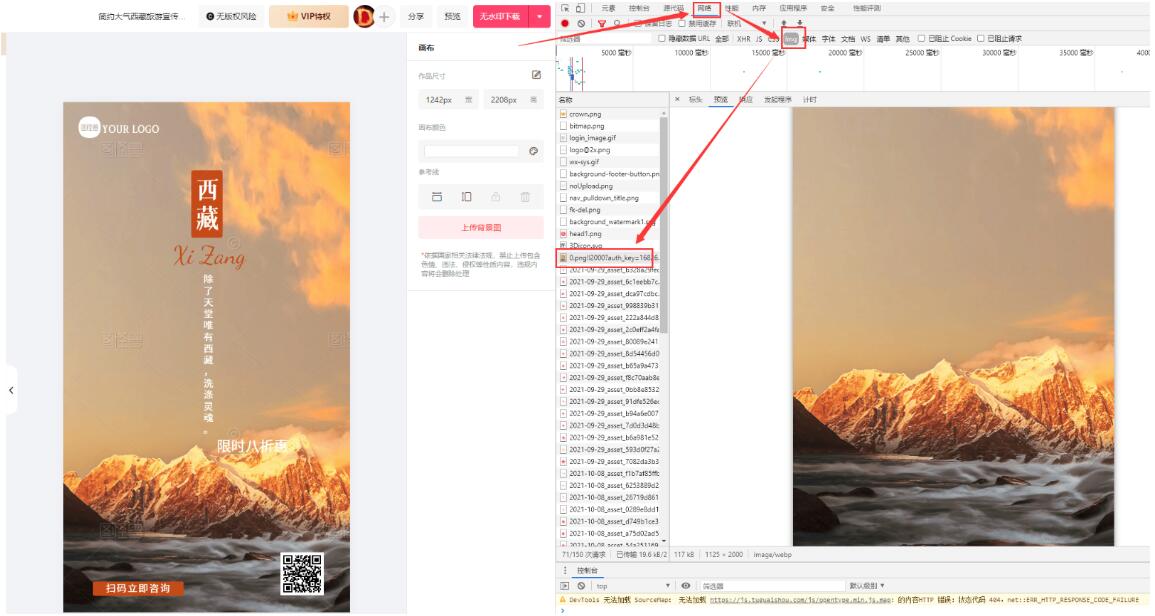Viewport: 1155px width, 616px height.
Task: Click the console live expression eye icon
Action: point(686,585)
